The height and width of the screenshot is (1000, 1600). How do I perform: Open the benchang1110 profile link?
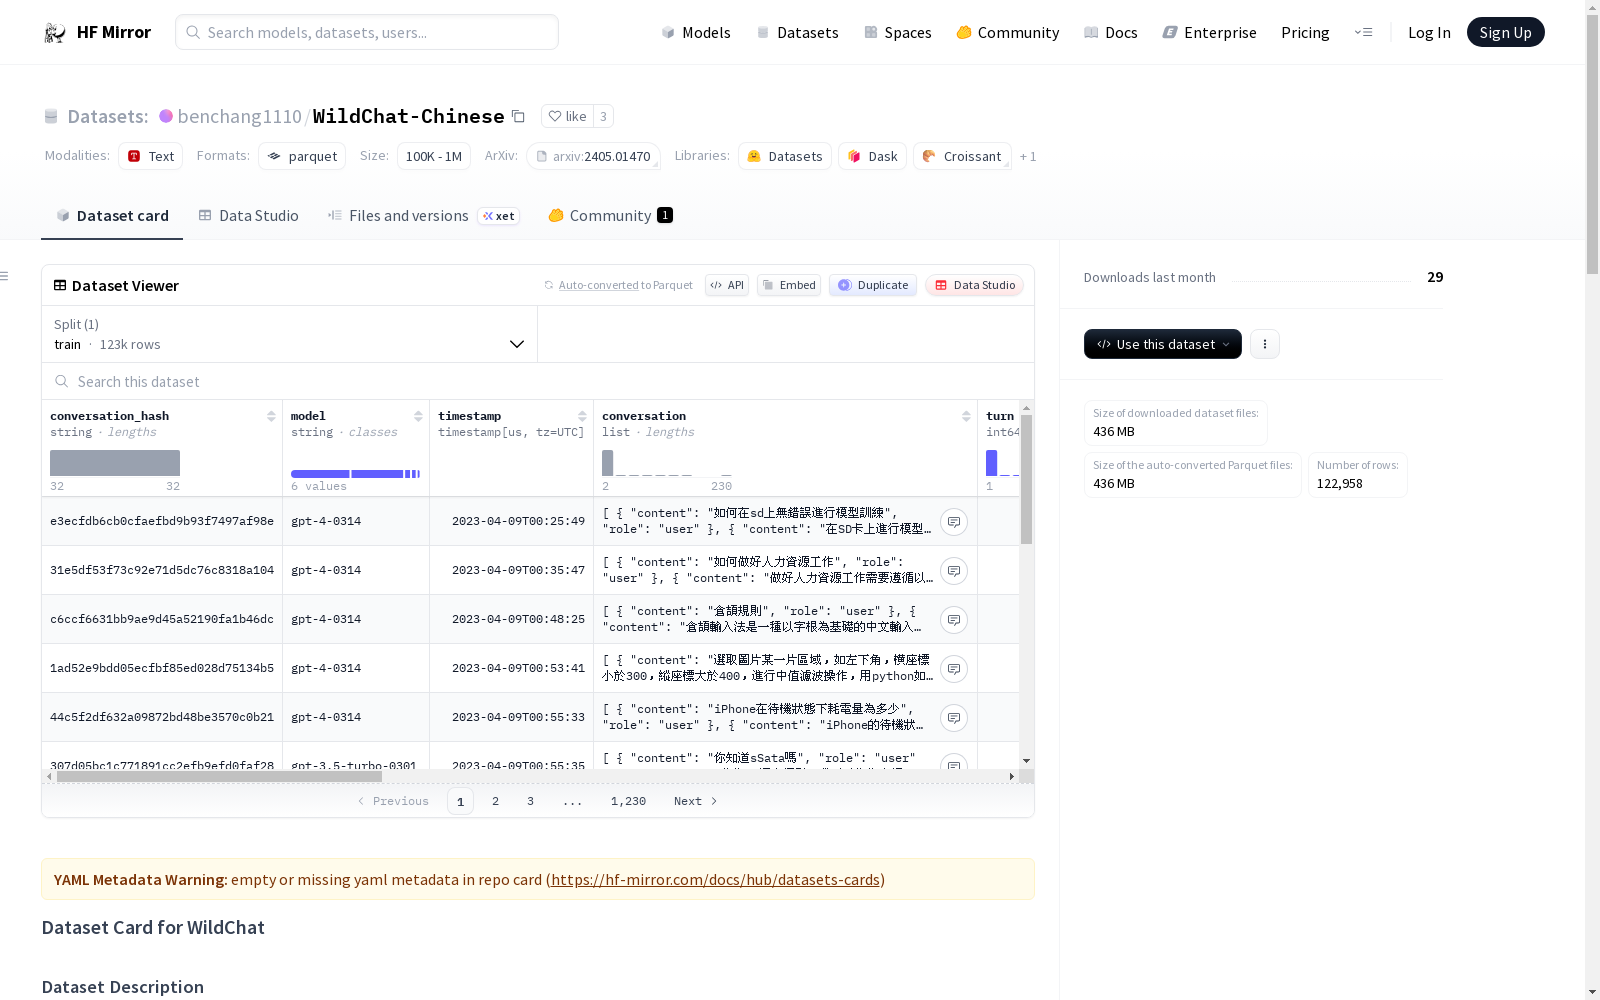point(240,117)
